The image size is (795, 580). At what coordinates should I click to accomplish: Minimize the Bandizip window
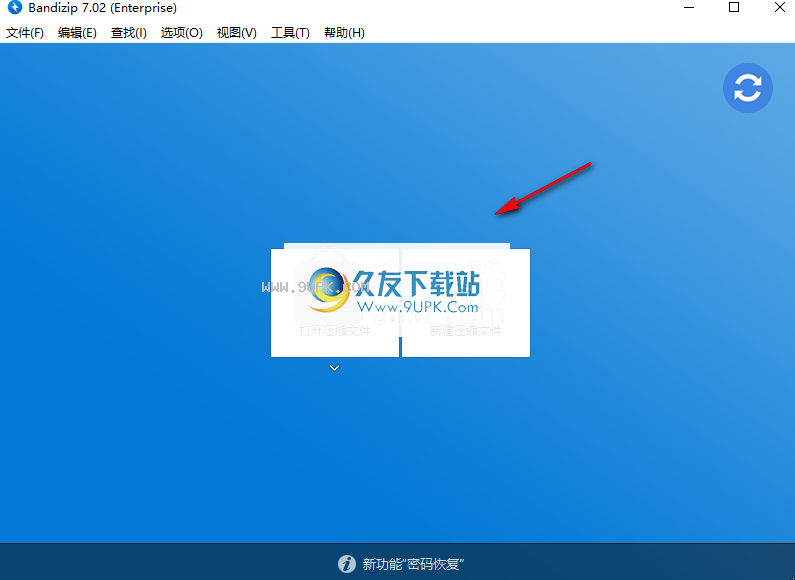point(689,8)
